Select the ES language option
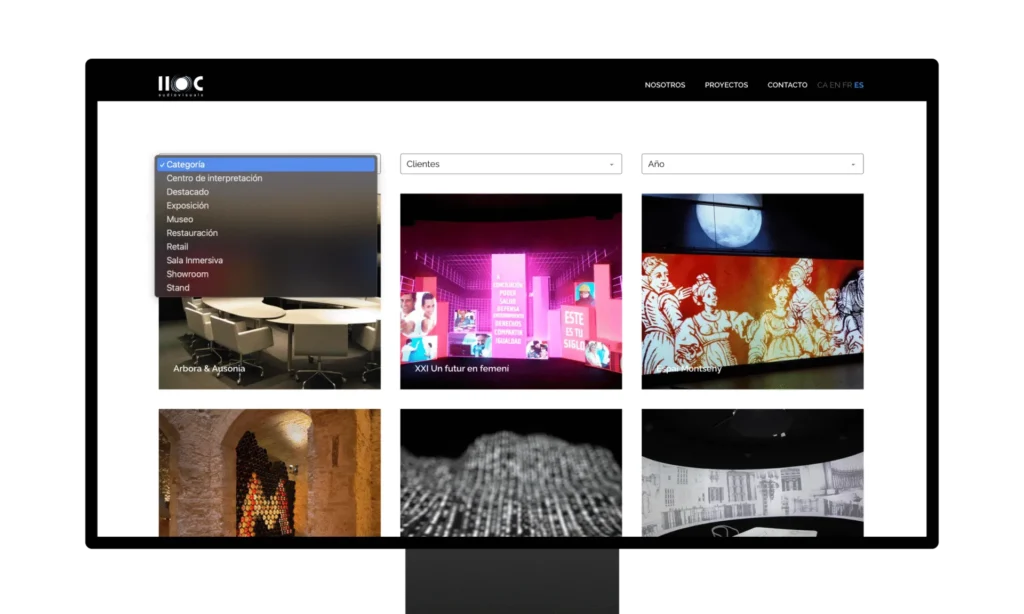 pos(859,85)
